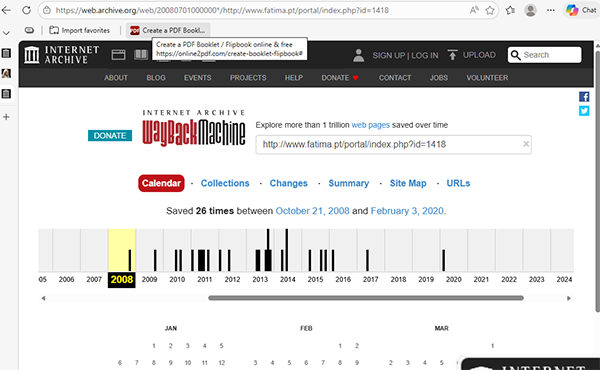The height and width of the screenshot is (370, 600).
Task: Click timeline scroll right arrow
Action: [569, 298]
